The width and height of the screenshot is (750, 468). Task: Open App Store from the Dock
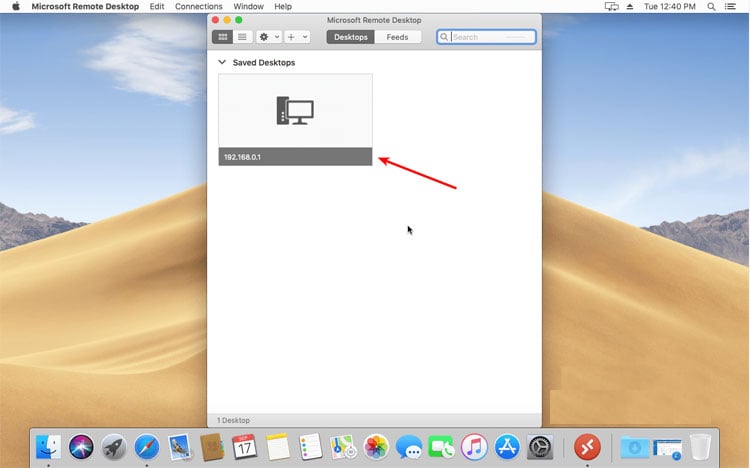click(x=507, y=447)
